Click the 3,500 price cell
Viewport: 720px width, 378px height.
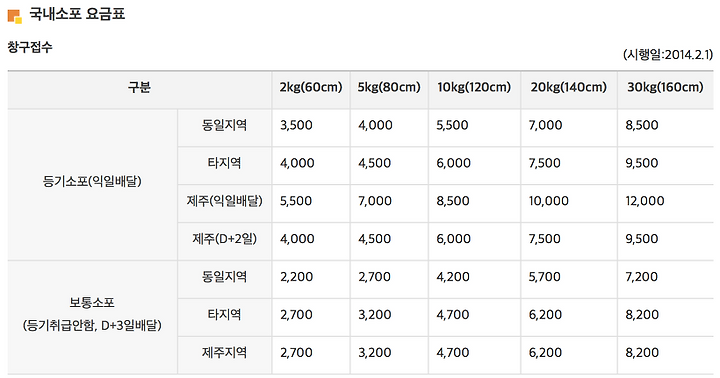point(311,125)
